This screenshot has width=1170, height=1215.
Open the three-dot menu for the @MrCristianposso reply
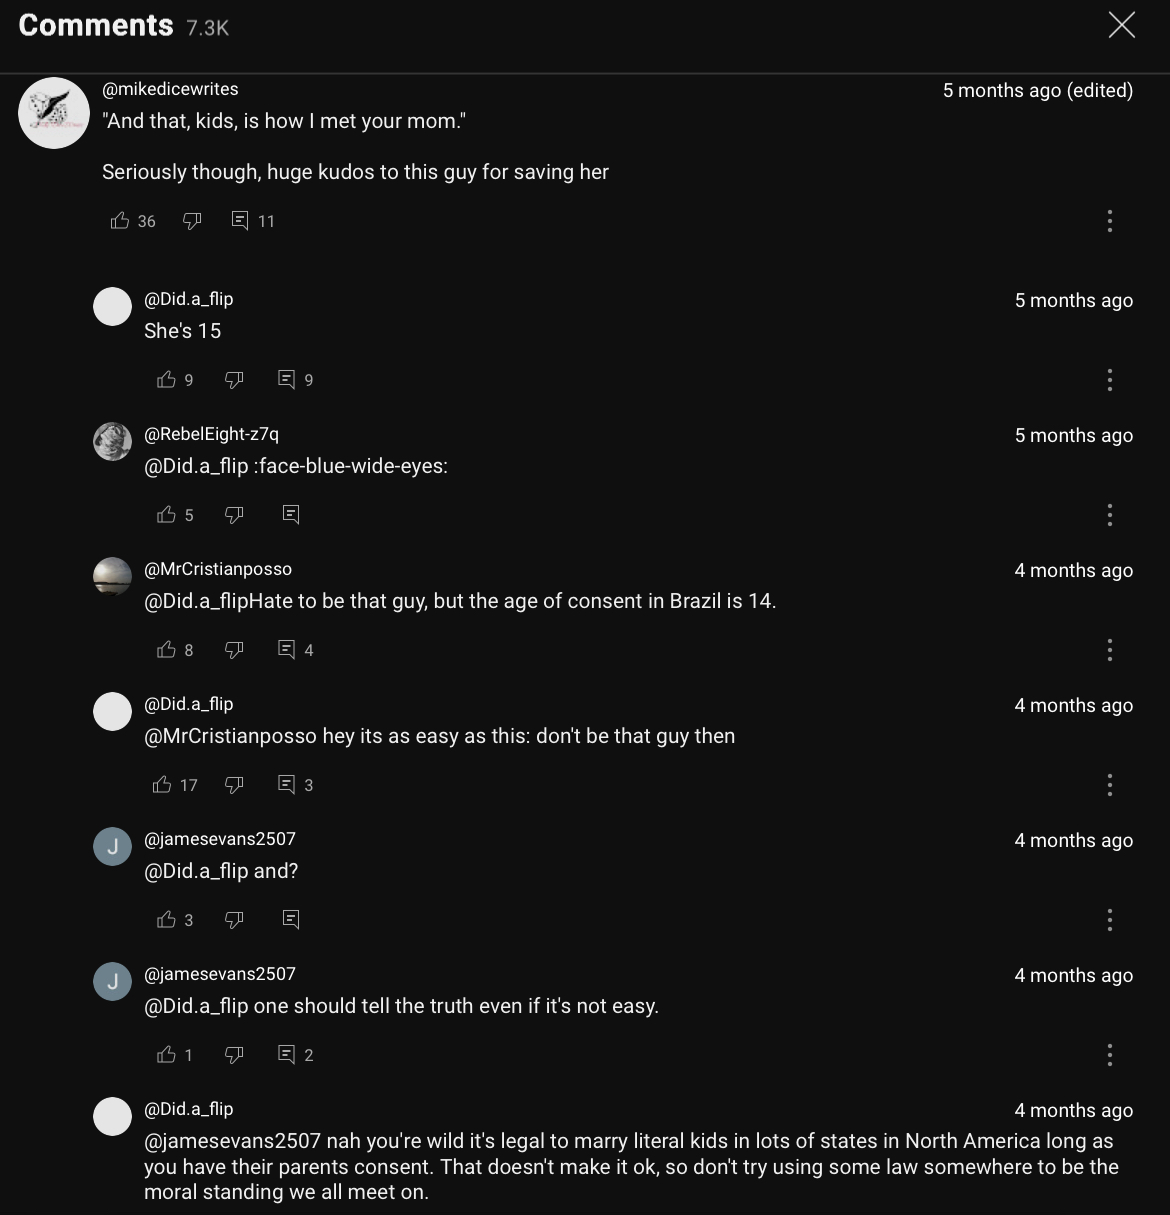(x=1109, y=650)
